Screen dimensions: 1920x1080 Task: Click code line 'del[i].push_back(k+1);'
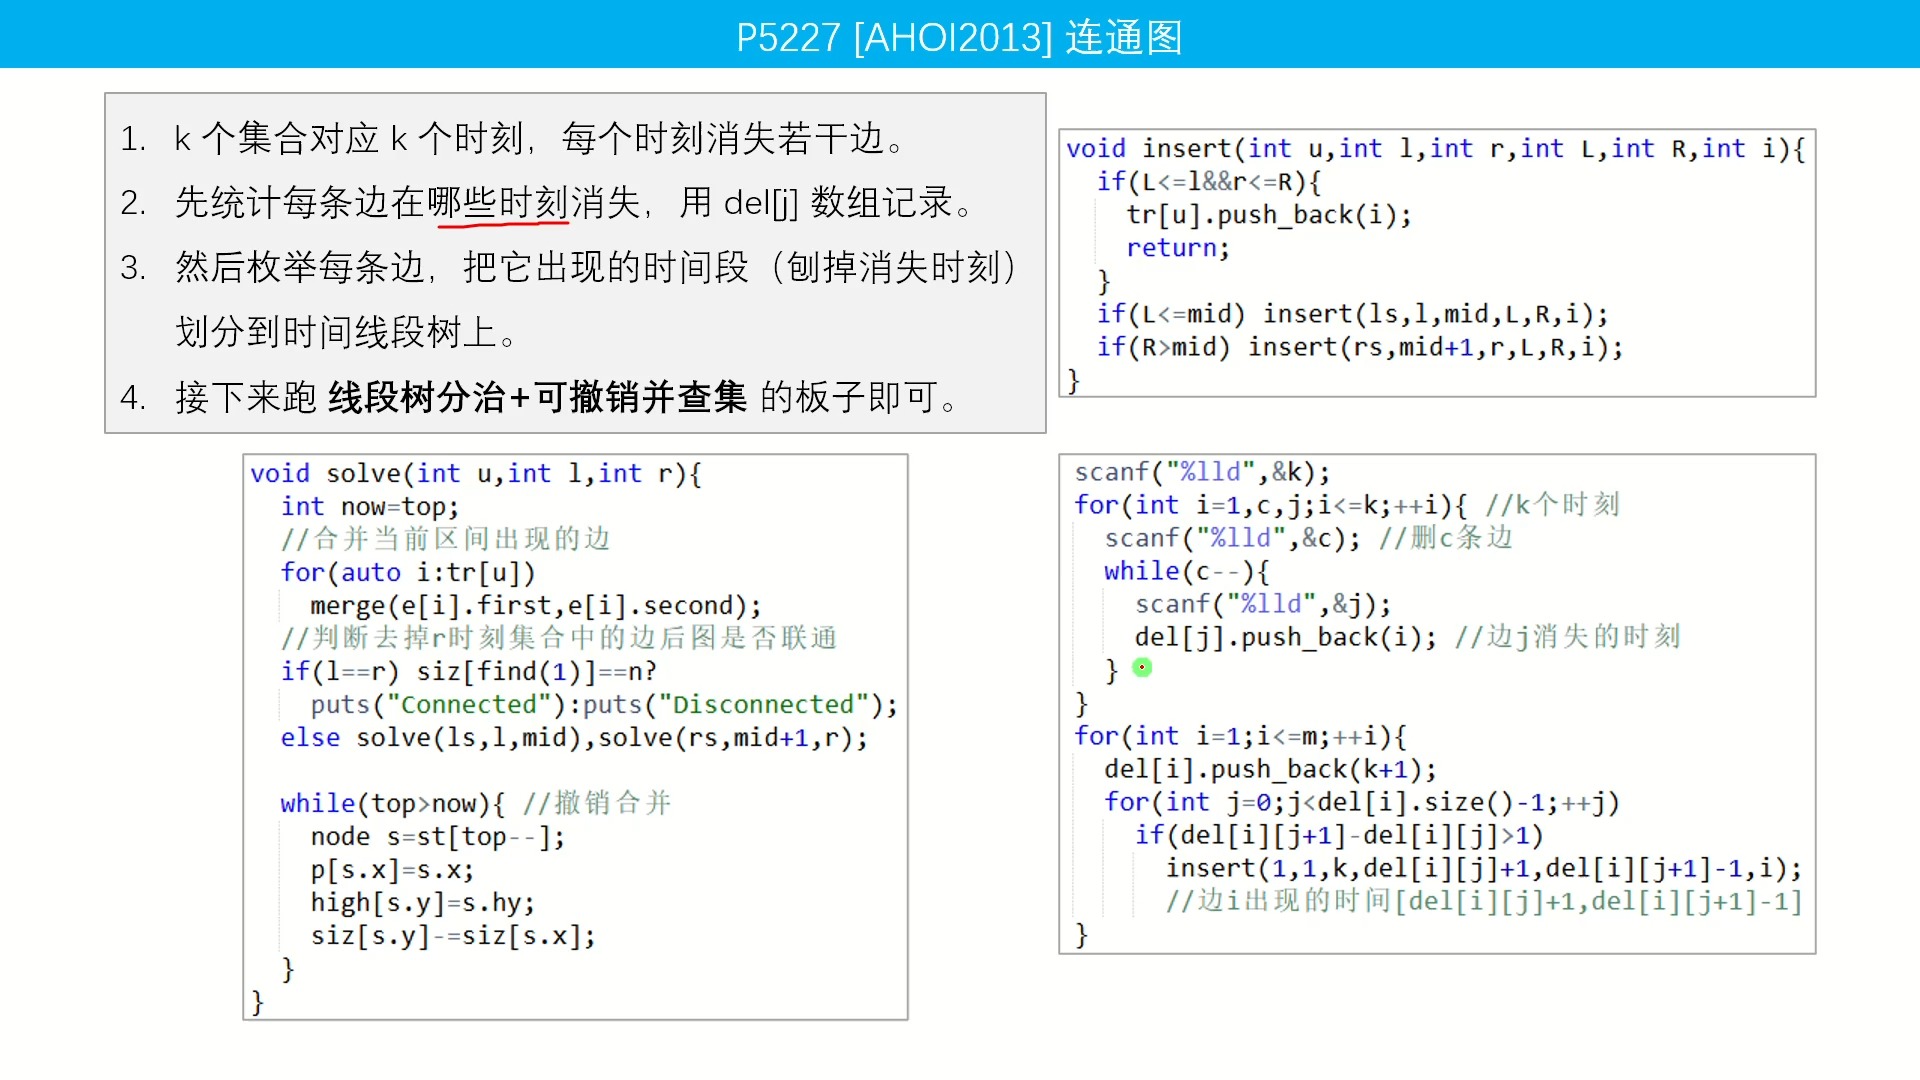(1270, 769)
